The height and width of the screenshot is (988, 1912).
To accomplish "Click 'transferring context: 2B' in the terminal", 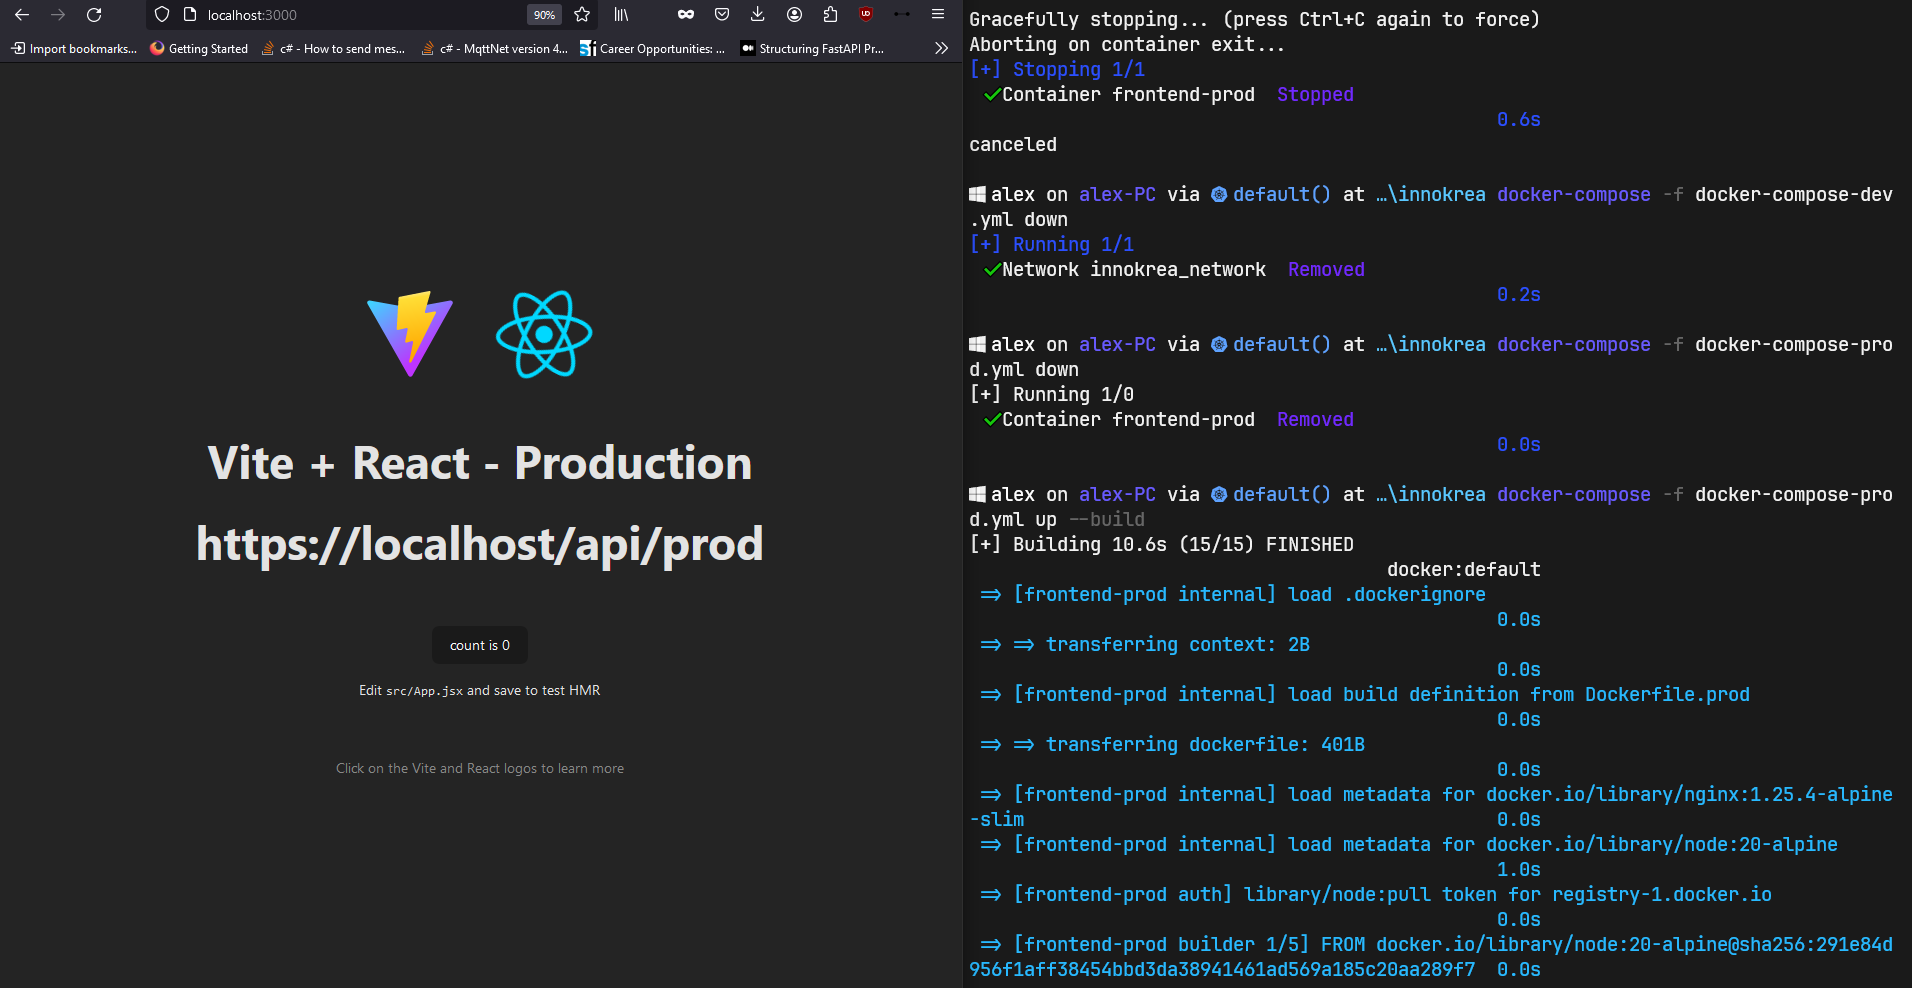I will coord(1177,644).
